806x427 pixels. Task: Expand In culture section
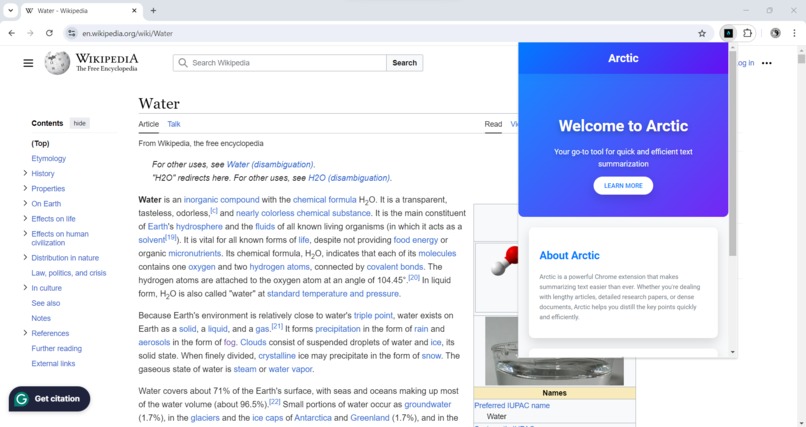click(x=25, y=287)
